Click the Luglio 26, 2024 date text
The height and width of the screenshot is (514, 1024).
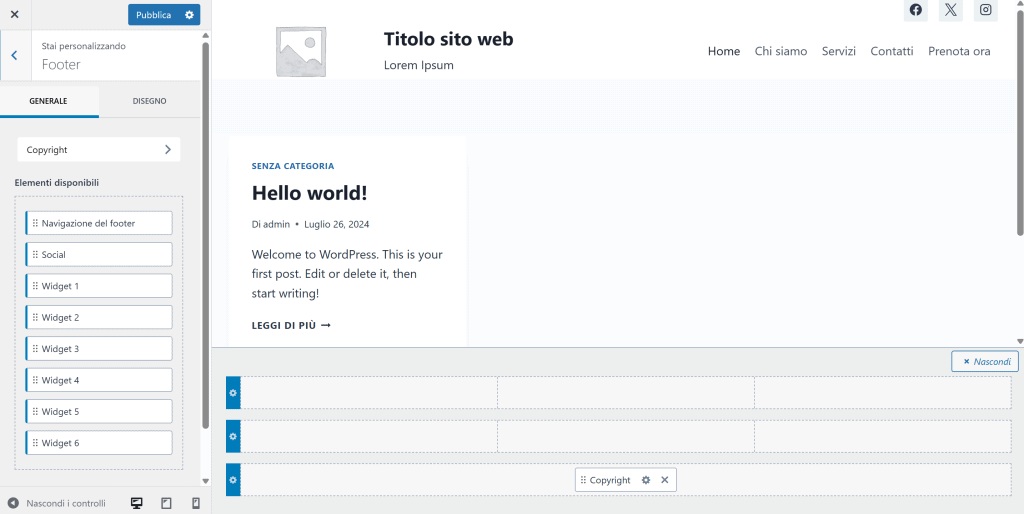click(x=336, y=224)
